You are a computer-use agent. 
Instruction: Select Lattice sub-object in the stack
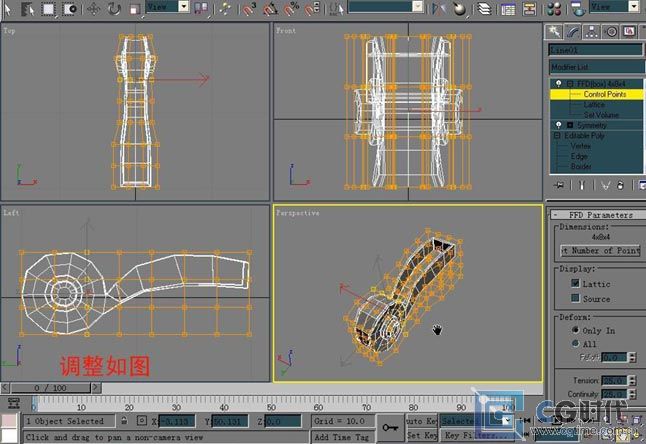pyautogui.click(x=595, y=105)
